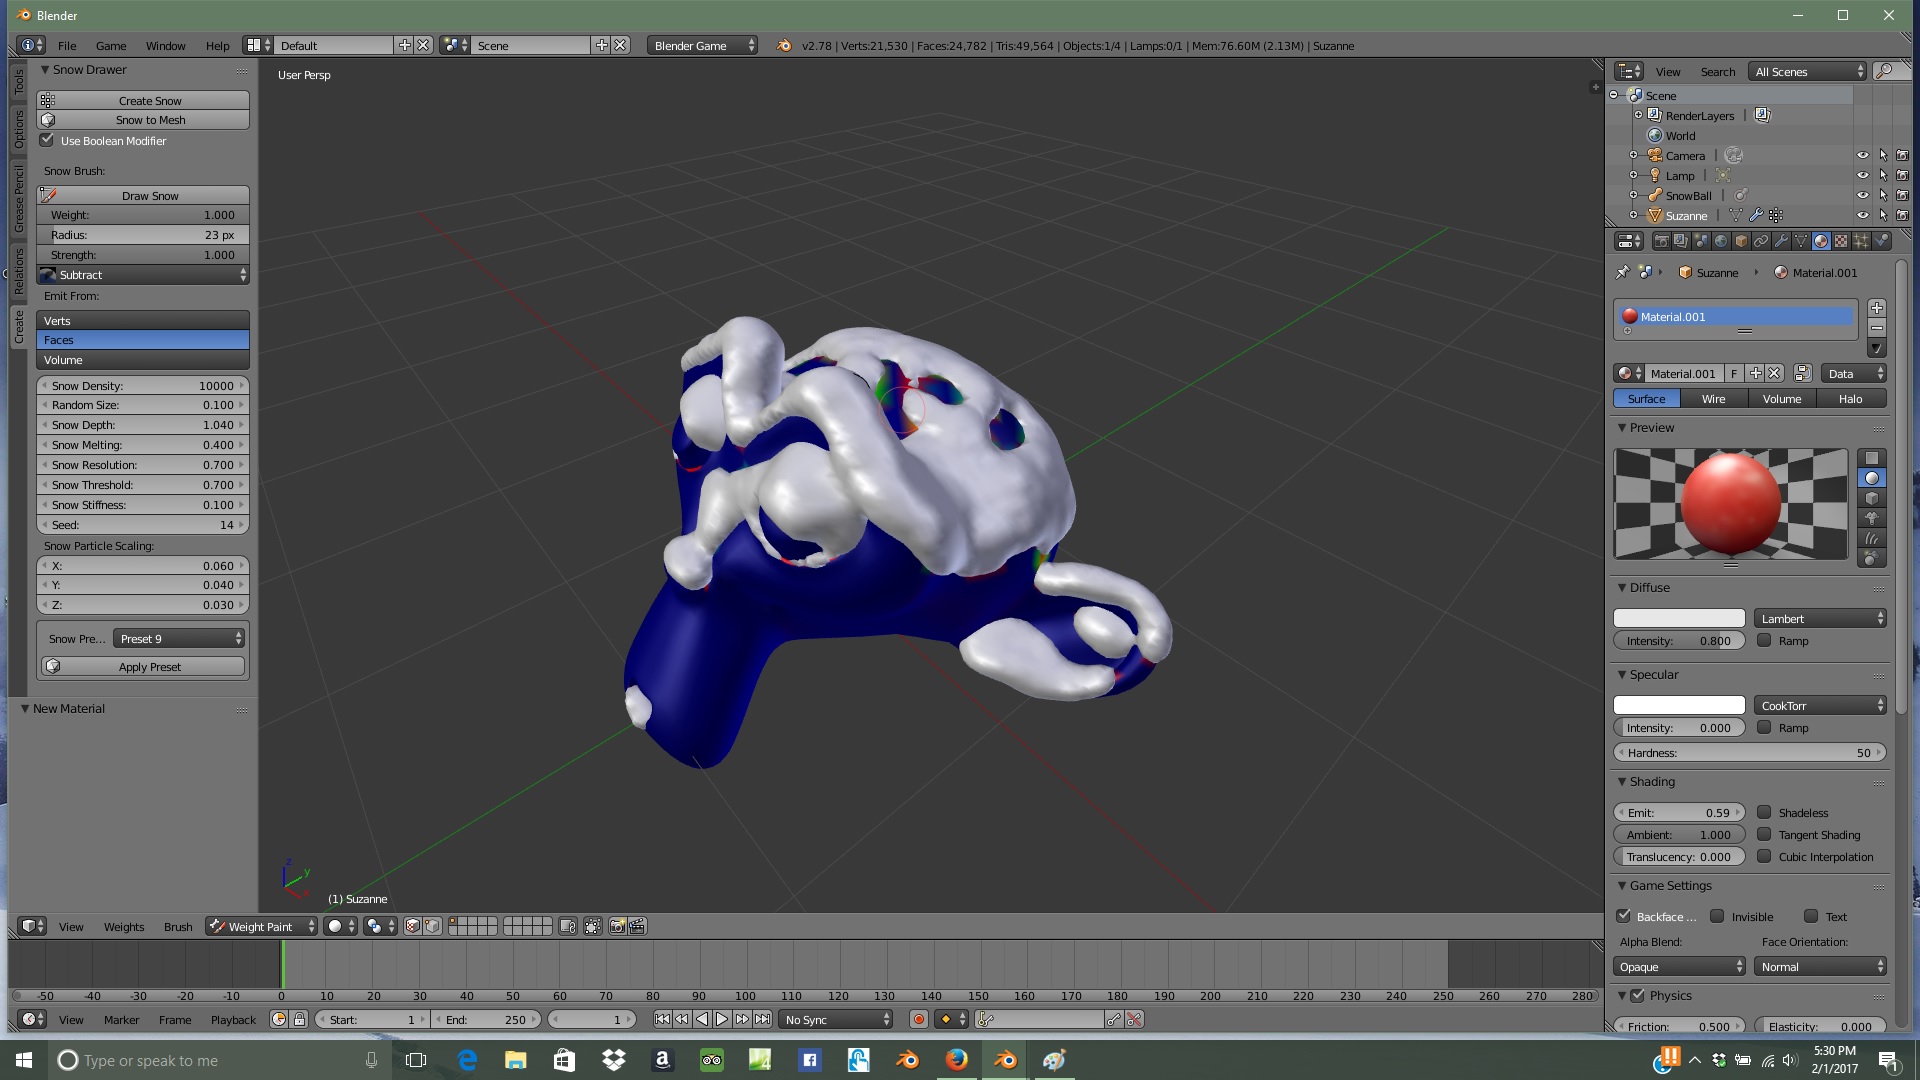Open the Constraints chain-link properties tab
Screen dimensions: 1920x1080
point(1761,241)
